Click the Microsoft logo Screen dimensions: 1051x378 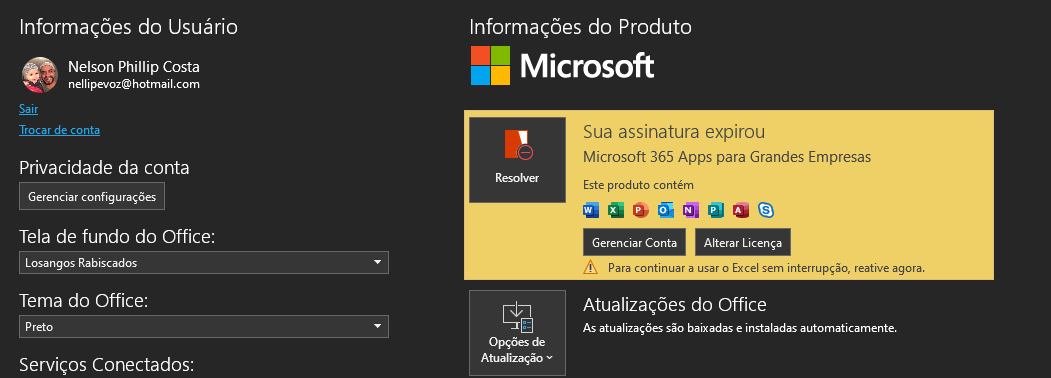point(562,66)
